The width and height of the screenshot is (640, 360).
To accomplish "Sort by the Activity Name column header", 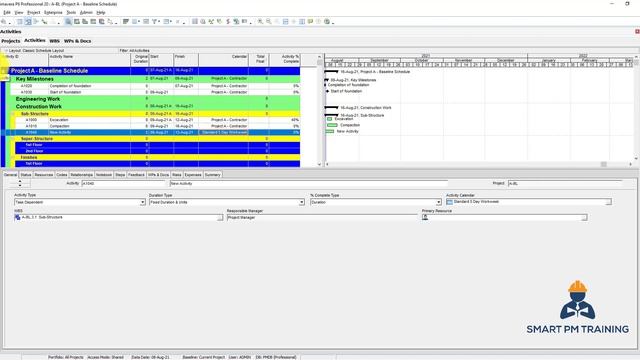I will pos(89,60).
